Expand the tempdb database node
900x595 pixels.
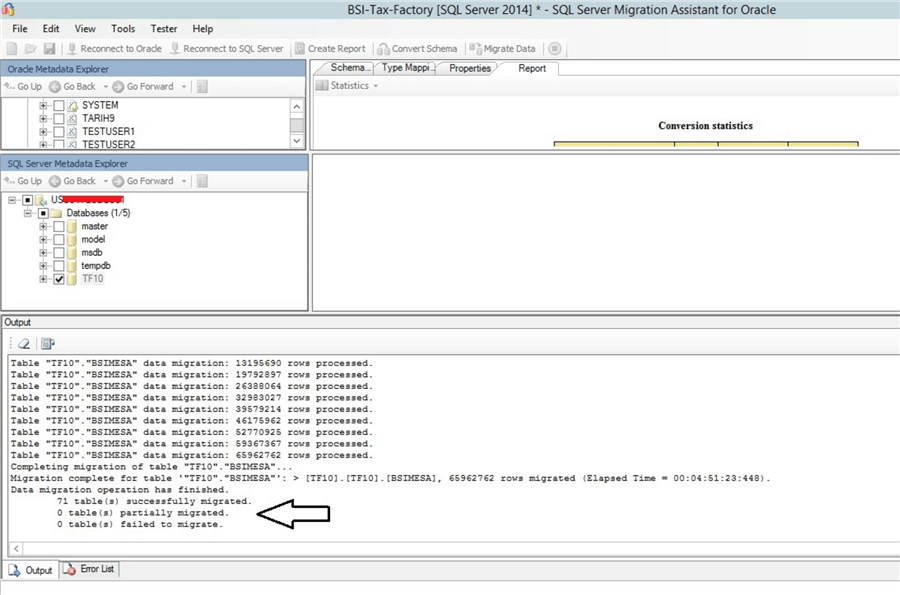tap(42, 265)
